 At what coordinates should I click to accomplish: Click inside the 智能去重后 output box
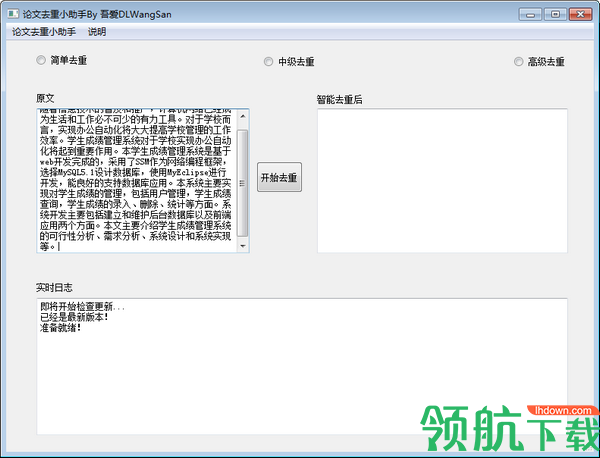(442, 181)
